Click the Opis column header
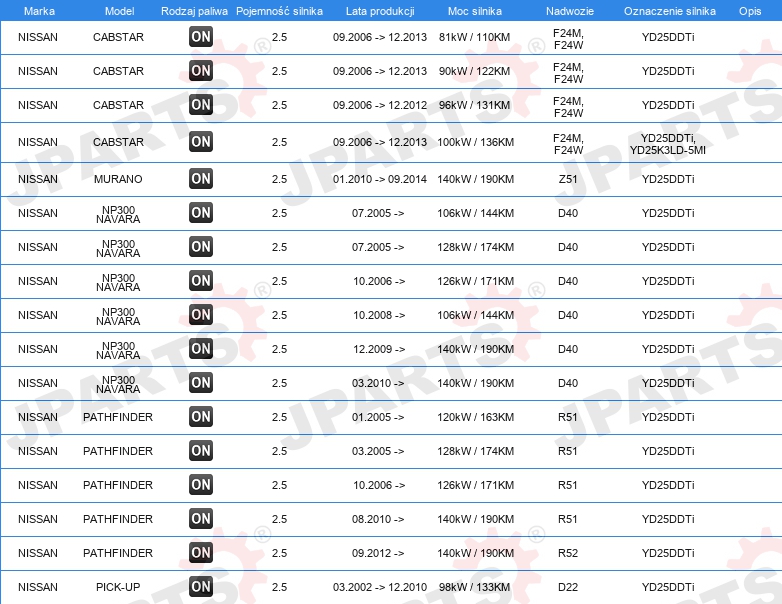Image resolution: width=782 pixels, height=604 pixels. (x=750, y=11)
